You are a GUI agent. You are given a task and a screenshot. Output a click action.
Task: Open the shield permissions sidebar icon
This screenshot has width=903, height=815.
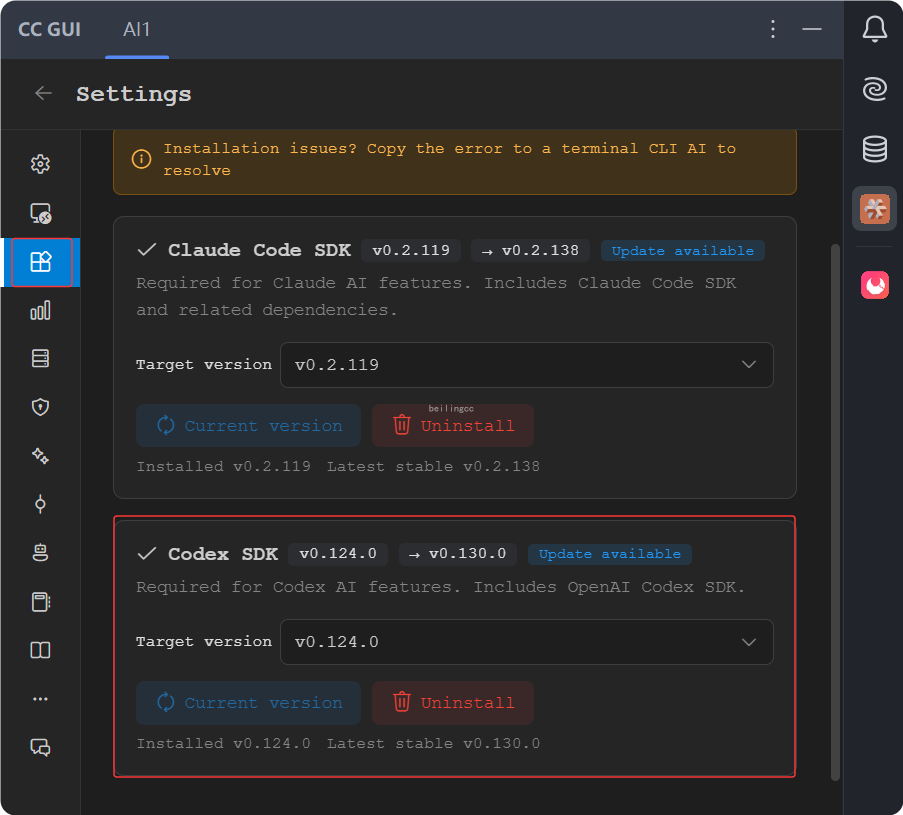click(40, 407)
